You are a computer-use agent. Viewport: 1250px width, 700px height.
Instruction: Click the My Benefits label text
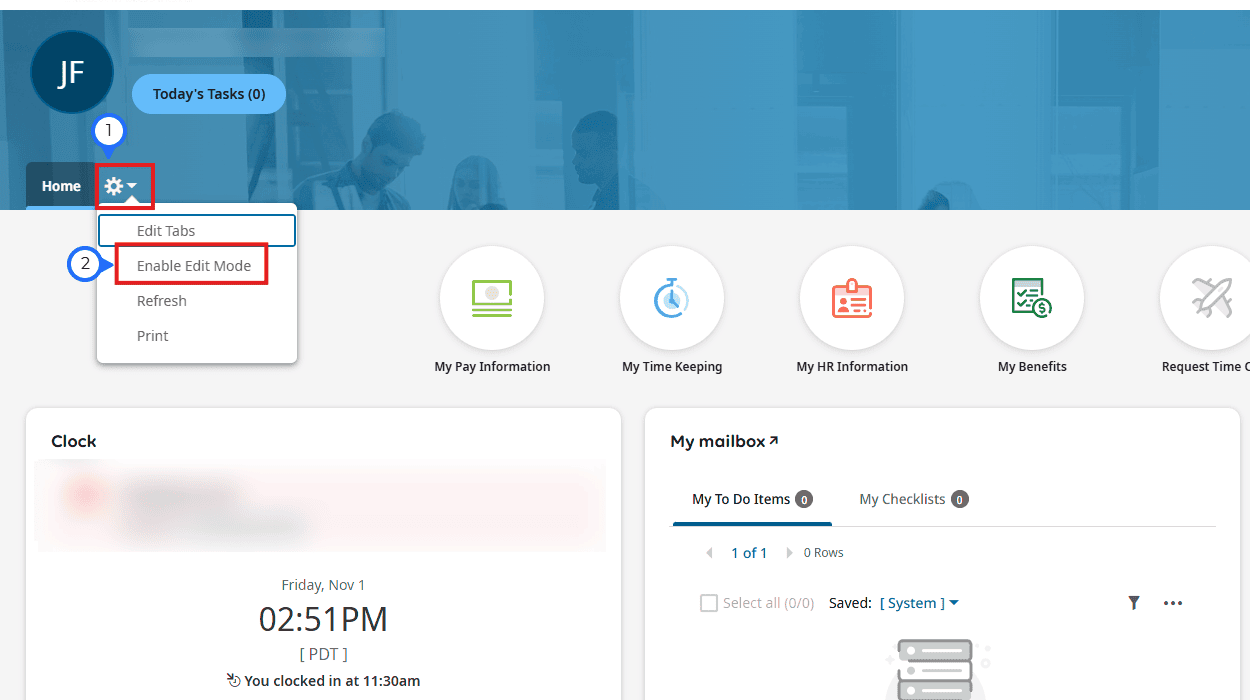[1032, 367]
